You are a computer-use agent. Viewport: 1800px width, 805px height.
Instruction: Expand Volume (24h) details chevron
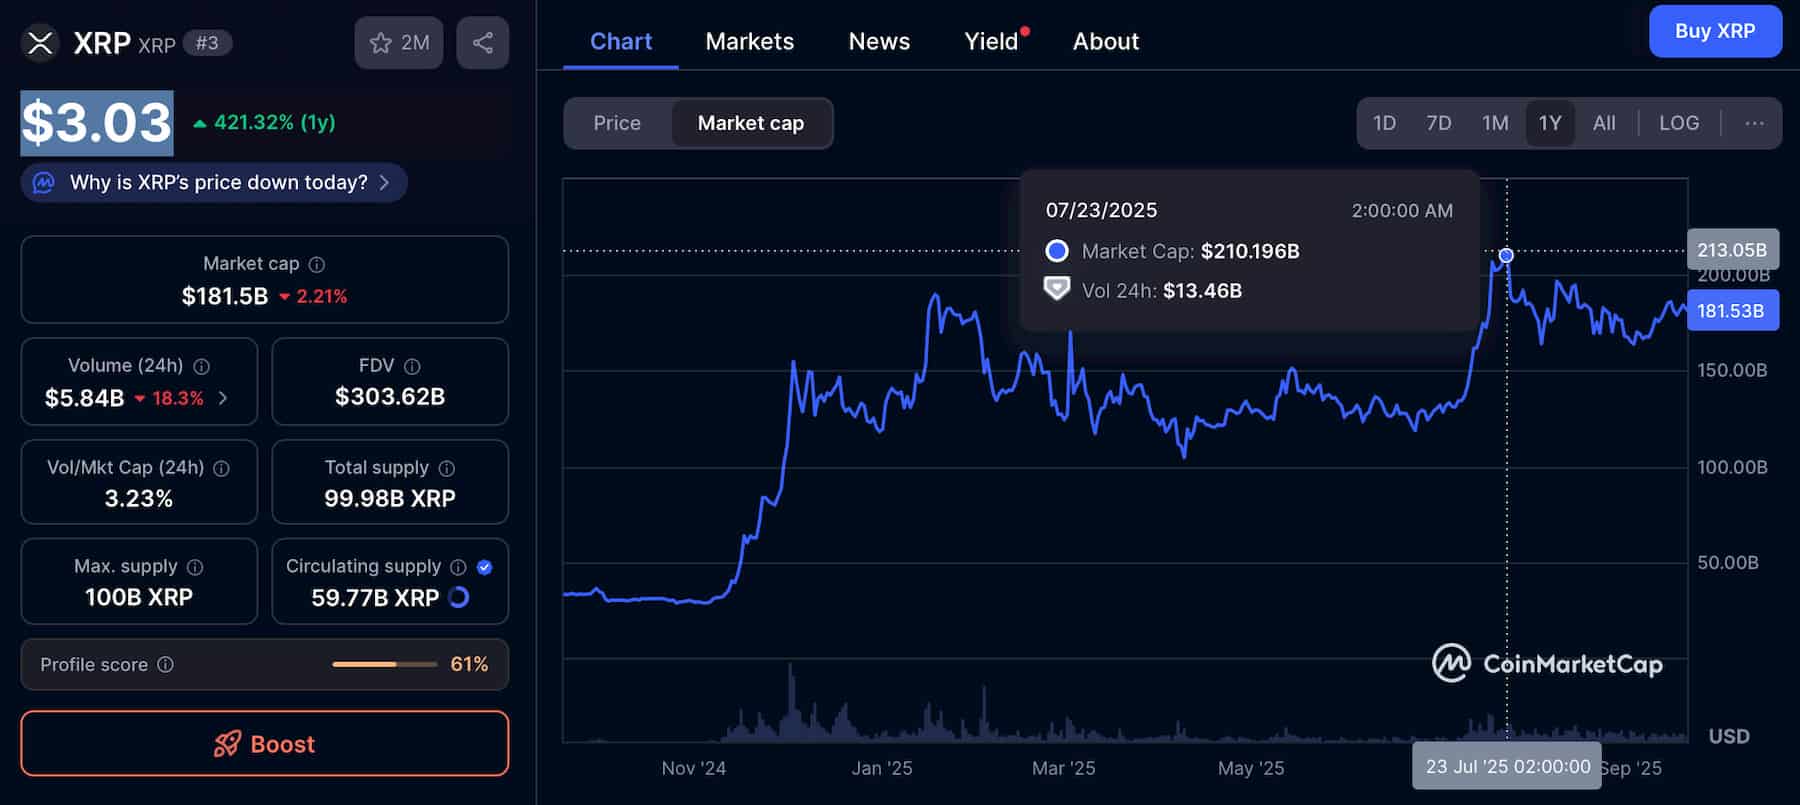(x=223, y=398)
